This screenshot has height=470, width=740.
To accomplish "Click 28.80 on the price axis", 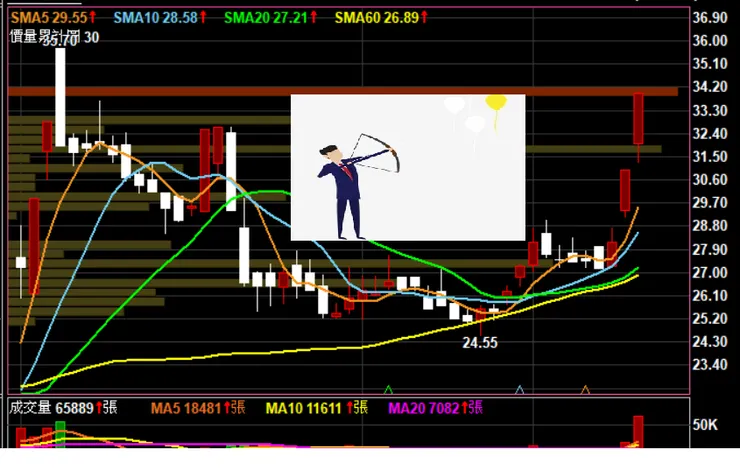I will pyautogui.click(x=710, y=226).
